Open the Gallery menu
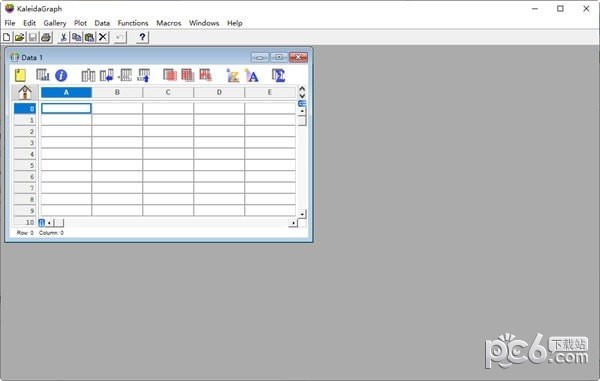 (55, 23)
